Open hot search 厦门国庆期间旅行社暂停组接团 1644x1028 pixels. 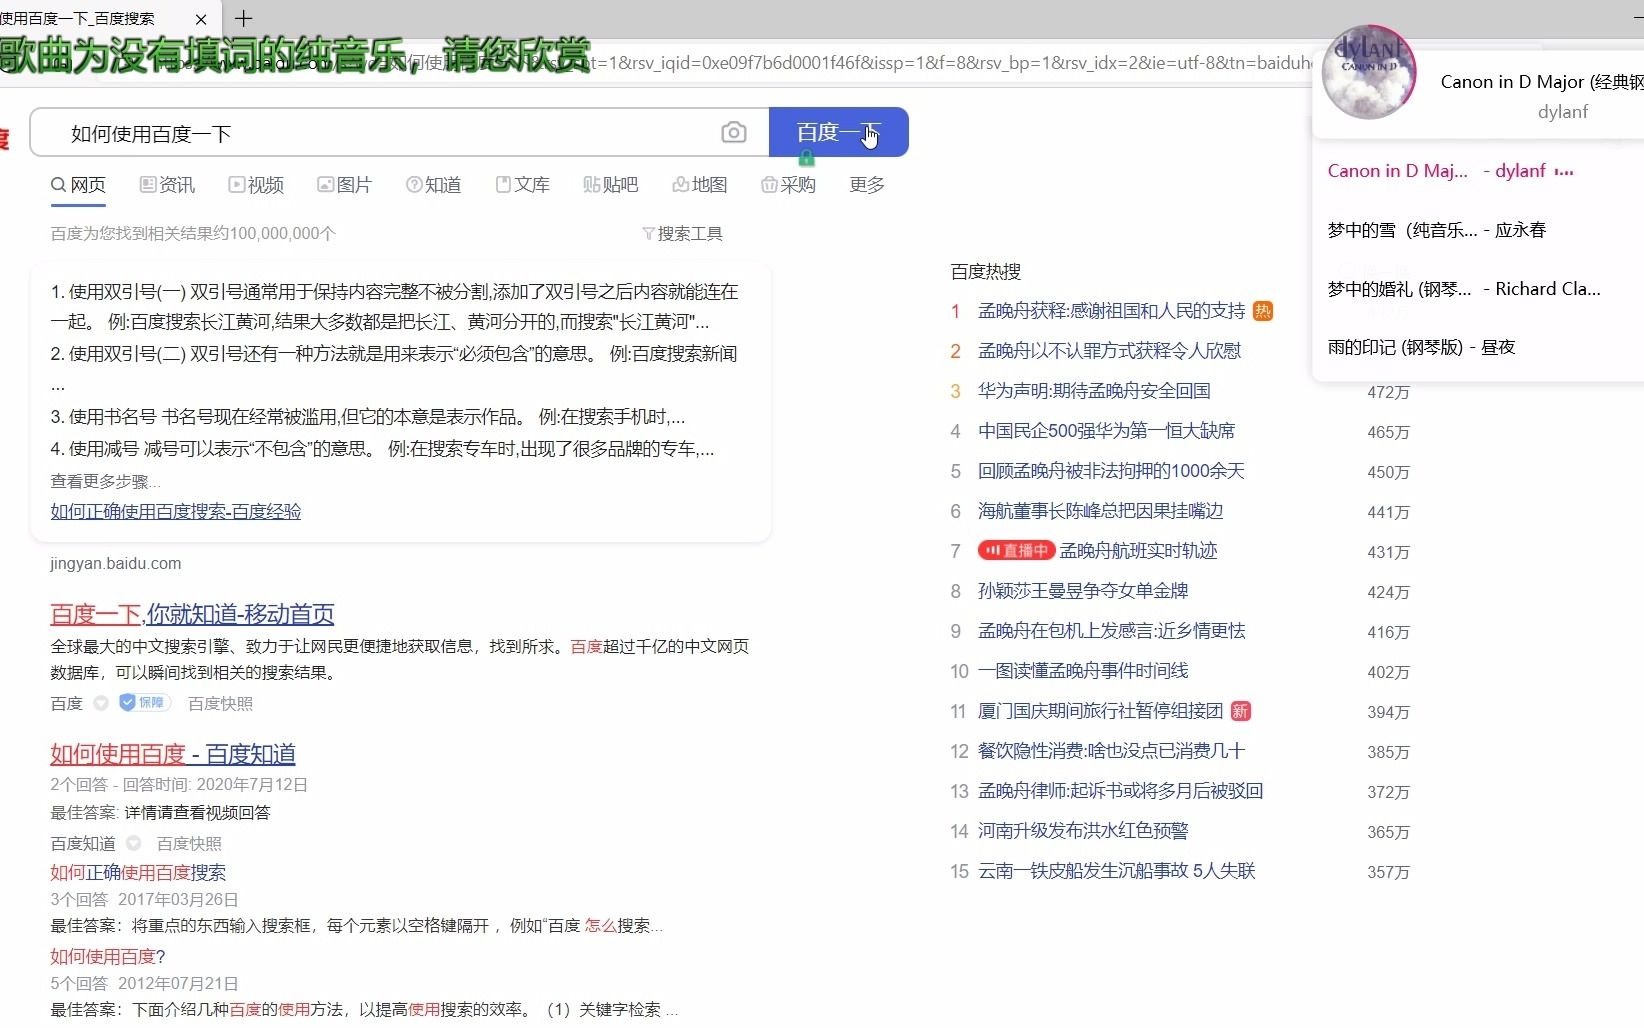(1100, 711)
